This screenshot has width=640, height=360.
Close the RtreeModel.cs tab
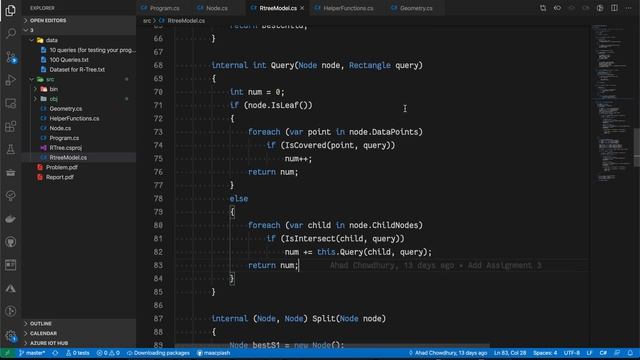(302, 8)
